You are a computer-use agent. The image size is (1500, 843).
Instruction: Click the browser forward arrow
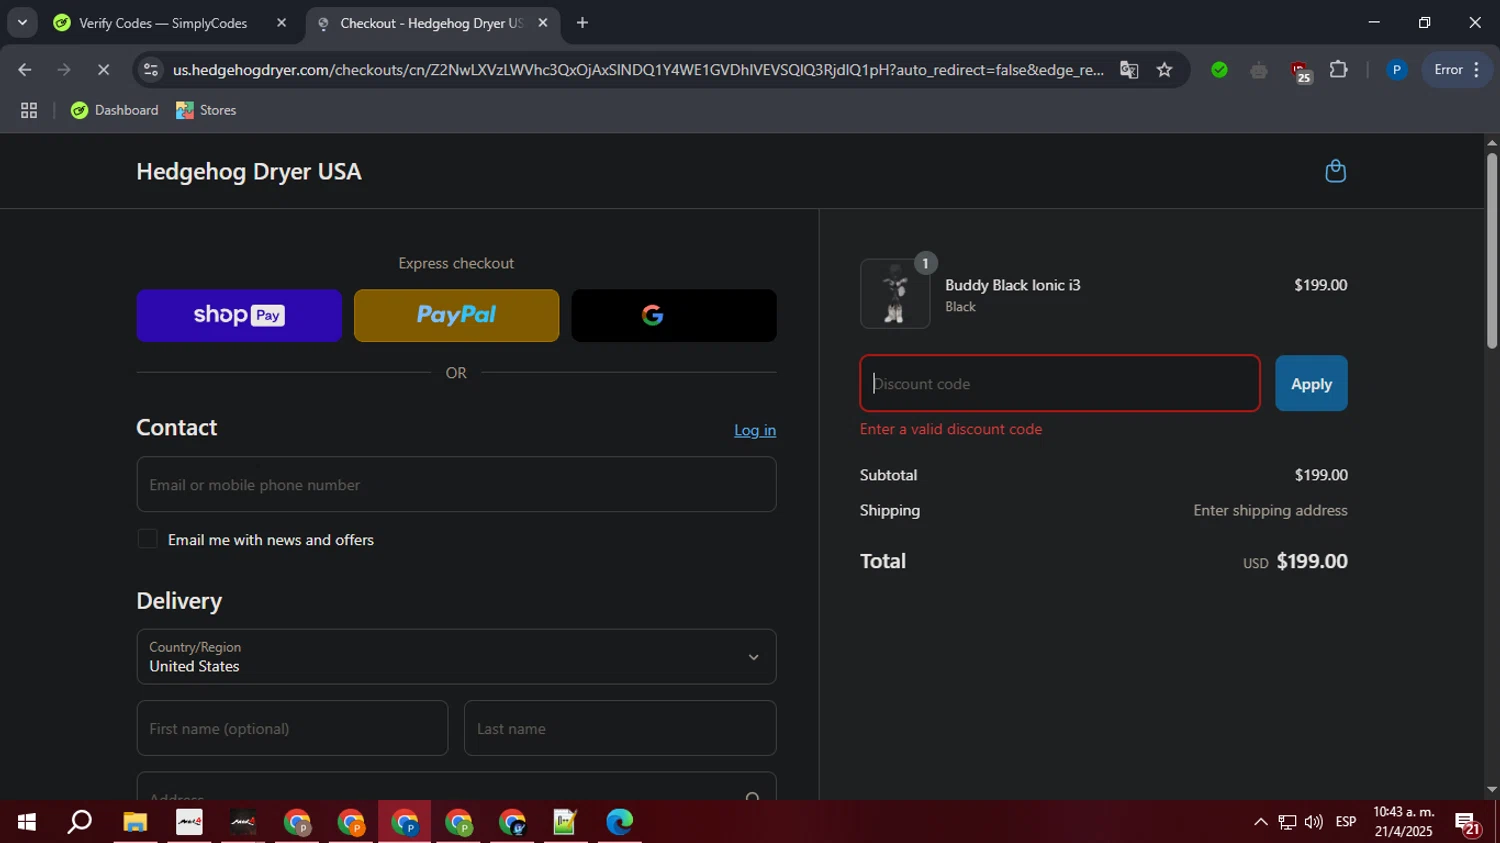[64, 70]
